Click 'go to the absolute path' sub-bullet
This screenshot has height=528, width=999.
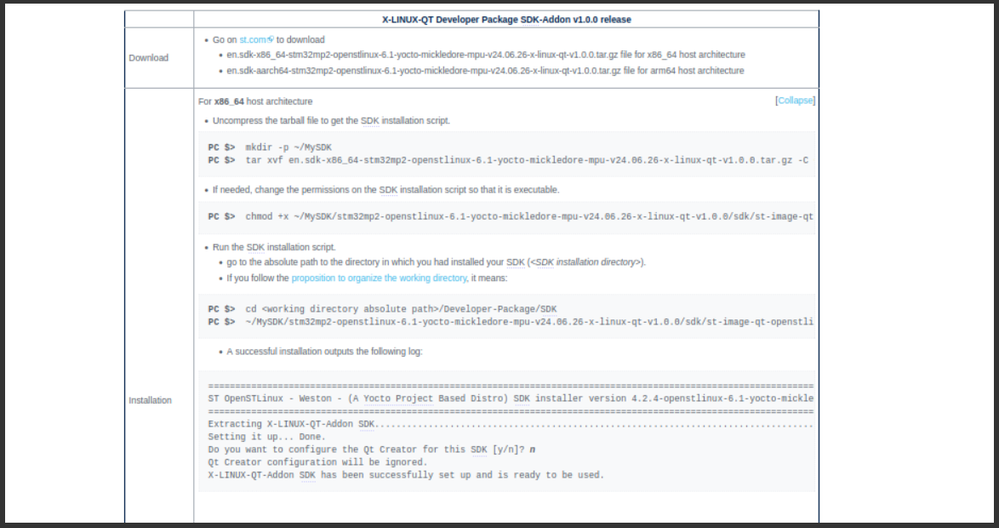click(436, 262)
